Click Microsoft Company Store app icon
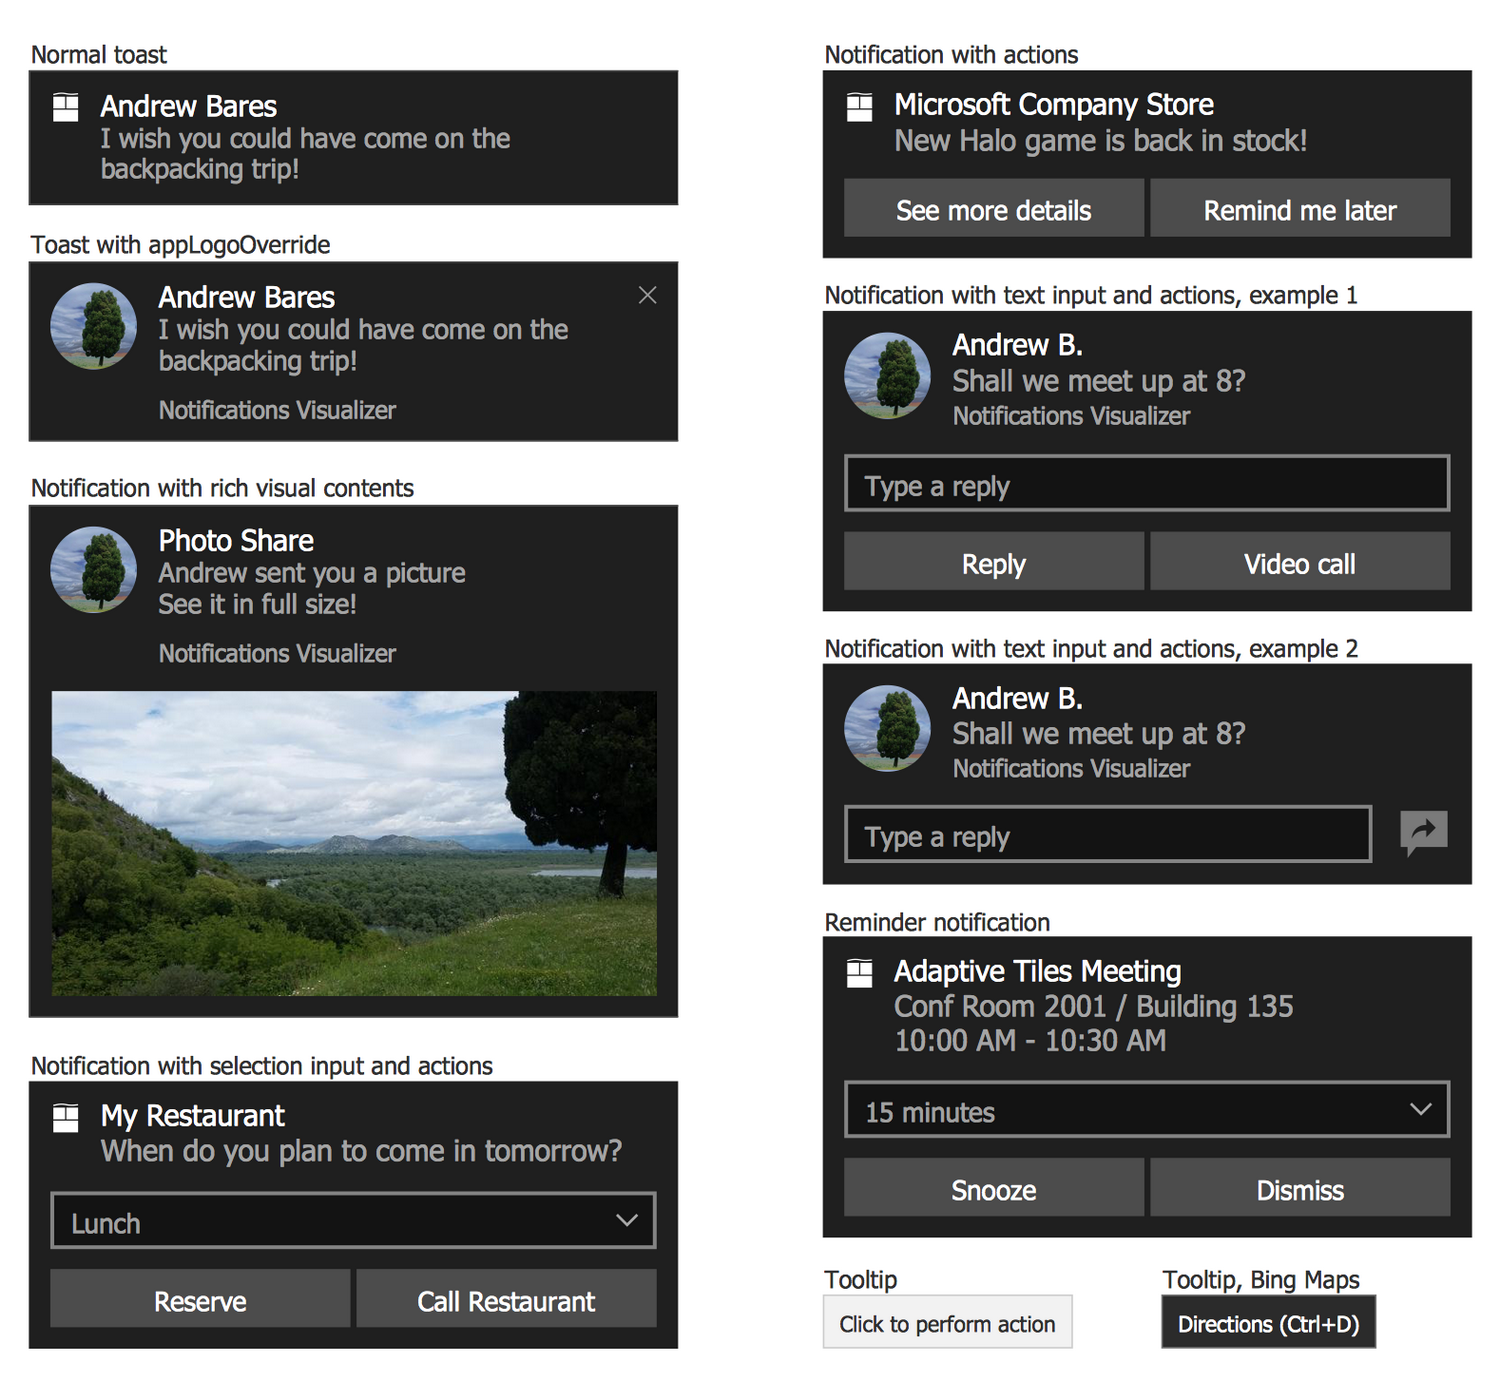Viewport: 1500px width, 1382px height. [860, 107]
